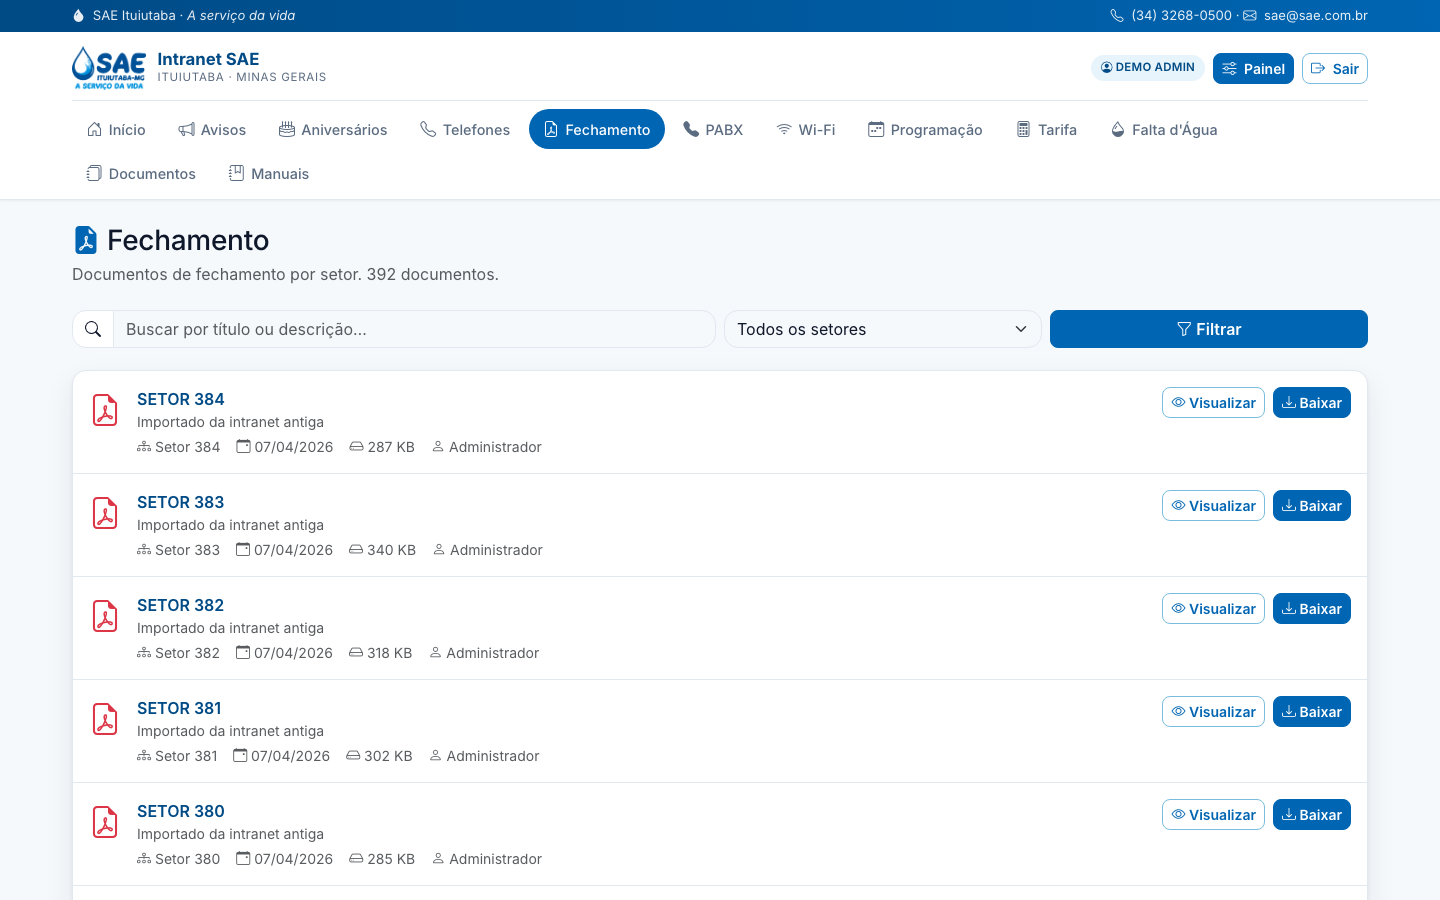Click the DEMO ADMIN badge
The image size is (1440, 900).
tap(1148, 67)
